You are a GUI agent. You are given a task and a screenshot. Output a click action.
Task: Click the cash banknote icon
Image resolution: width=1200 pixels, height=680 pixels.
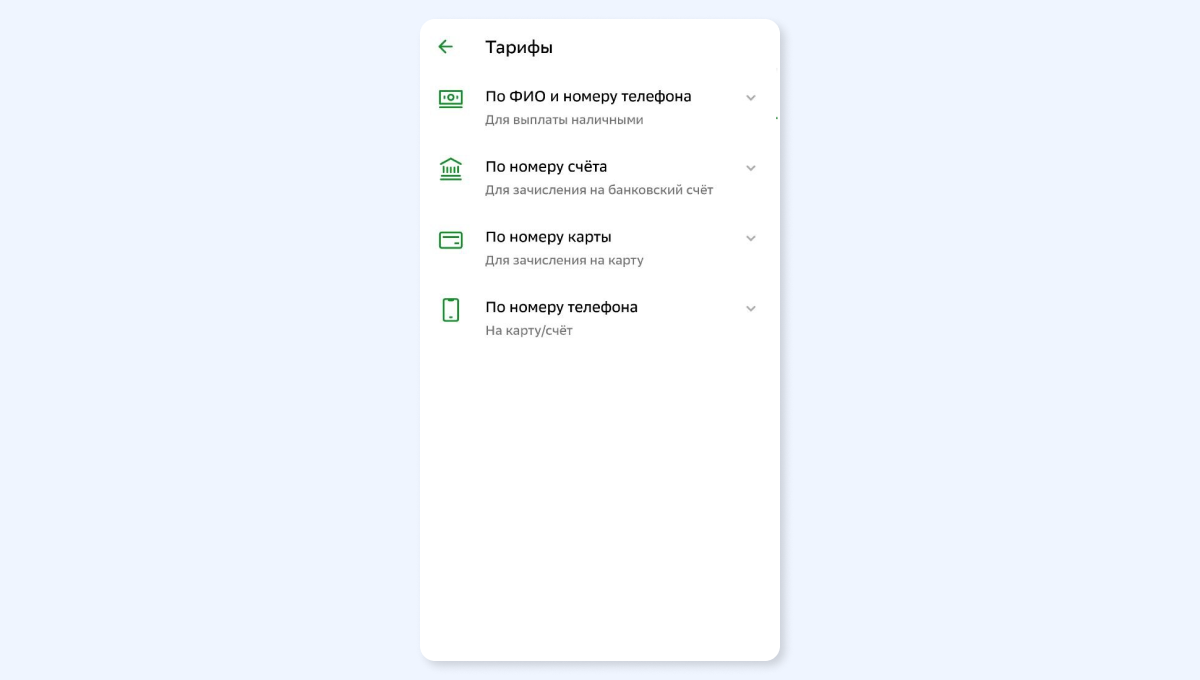[451, 98]
